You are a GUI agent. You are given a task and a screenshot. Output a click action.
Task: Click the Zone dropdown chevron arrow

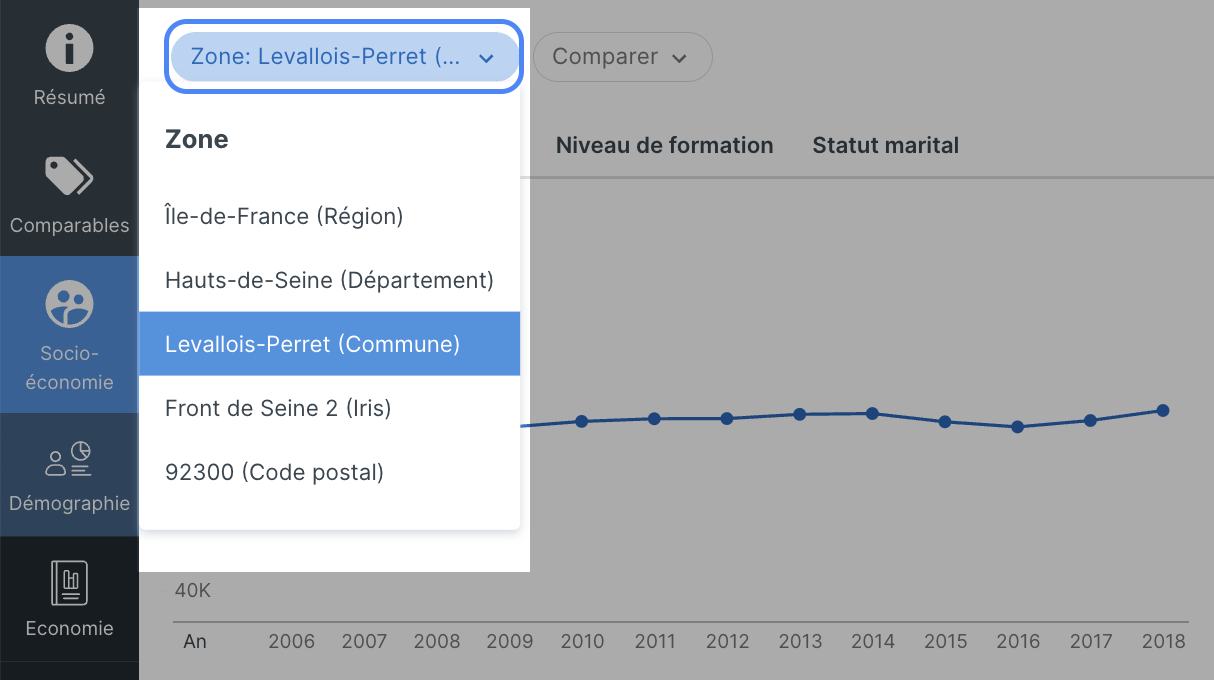click(x=487, y=58)
